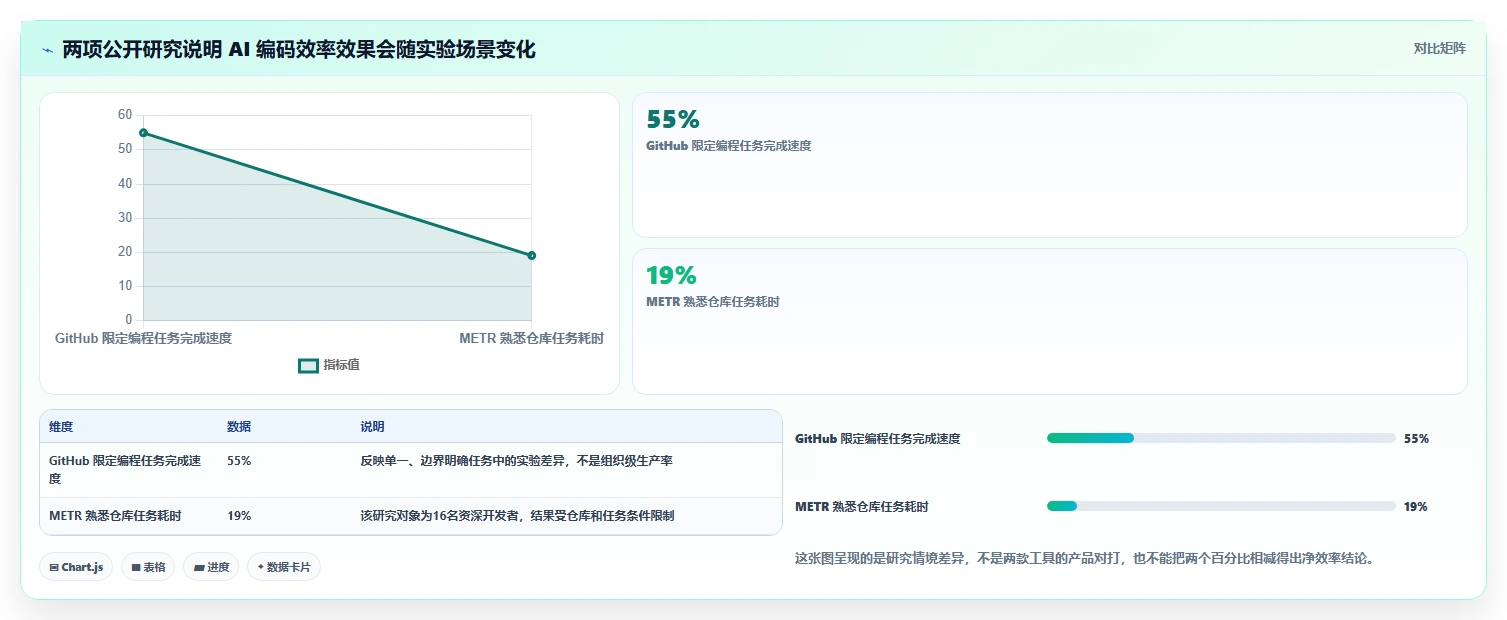Click the chart x-axis label METR 熟悉仓库任务耗时
Image resolution: width=1507 pixels, height=620 pixels.
[x=531, y=339]
